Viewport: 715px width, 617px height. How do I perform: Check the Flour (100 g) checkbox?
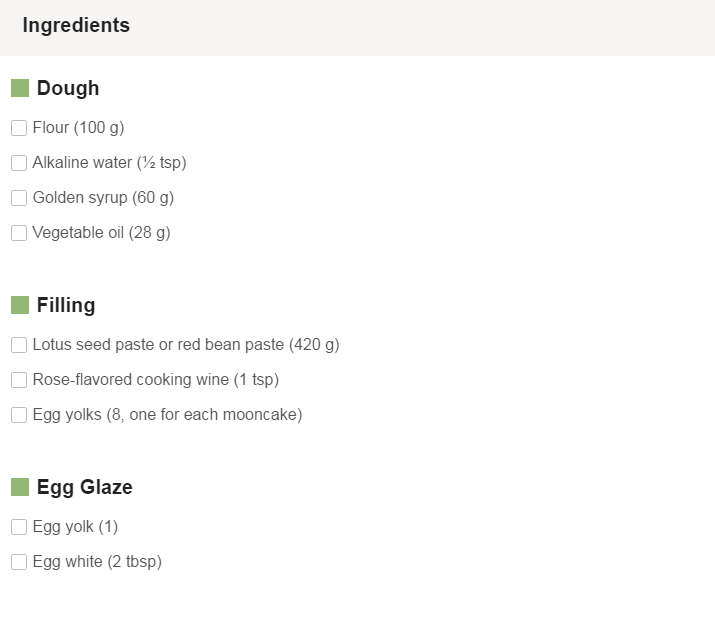point(19,128)
